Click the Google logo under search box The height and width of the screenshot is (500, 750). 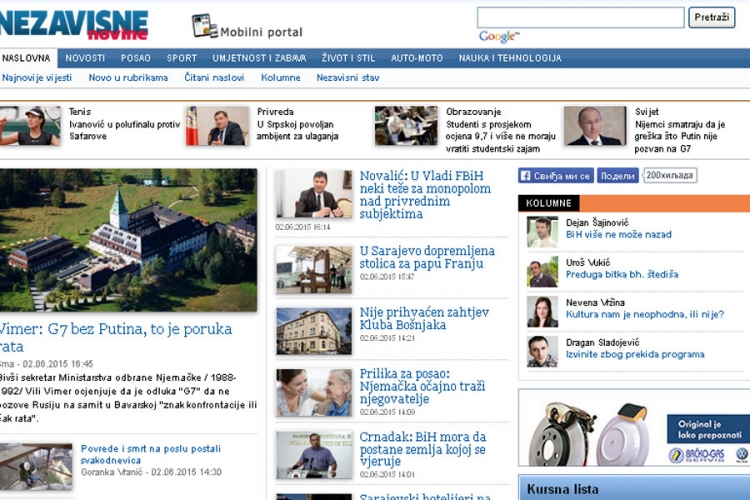pyautogui.click(x=498, y=36)
